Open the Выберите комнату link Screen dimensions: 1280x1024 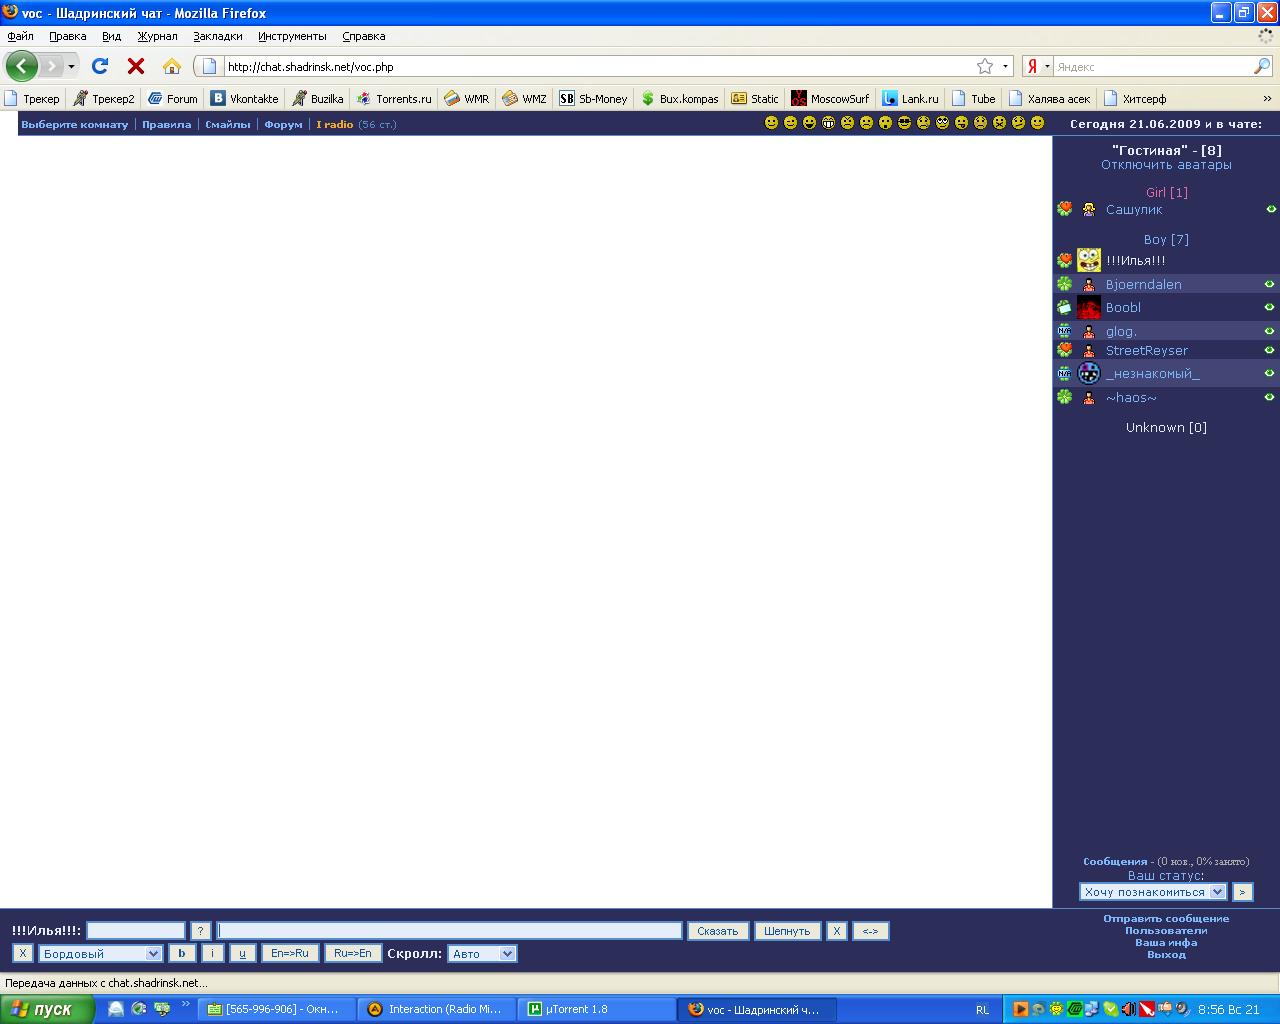[75, 124]
